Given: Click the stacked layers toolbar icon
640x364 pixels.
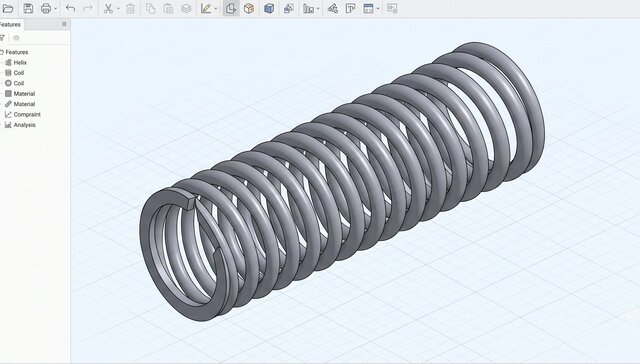Looking at the screenshot, I should [186, 9].
